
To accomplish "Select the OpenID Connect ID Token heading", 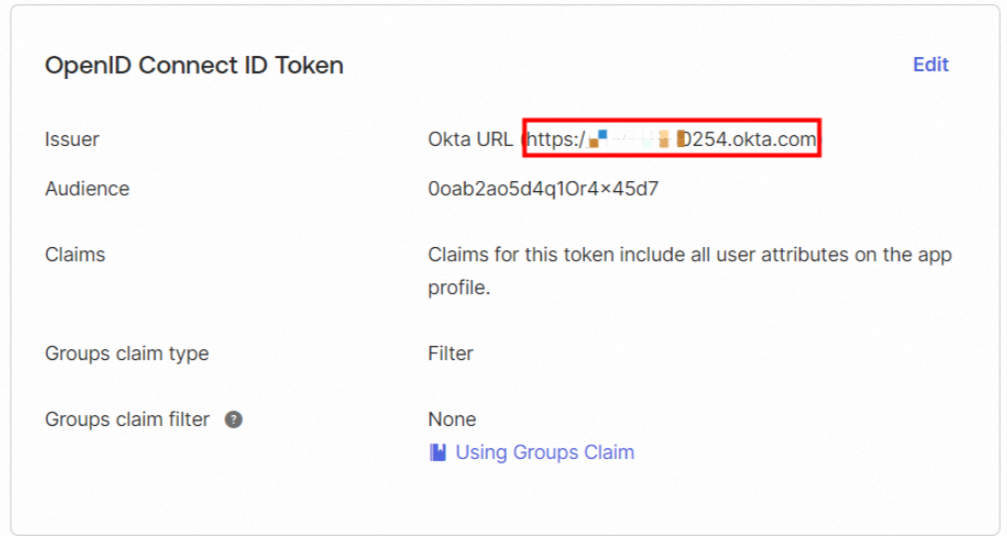I will 194,66.
